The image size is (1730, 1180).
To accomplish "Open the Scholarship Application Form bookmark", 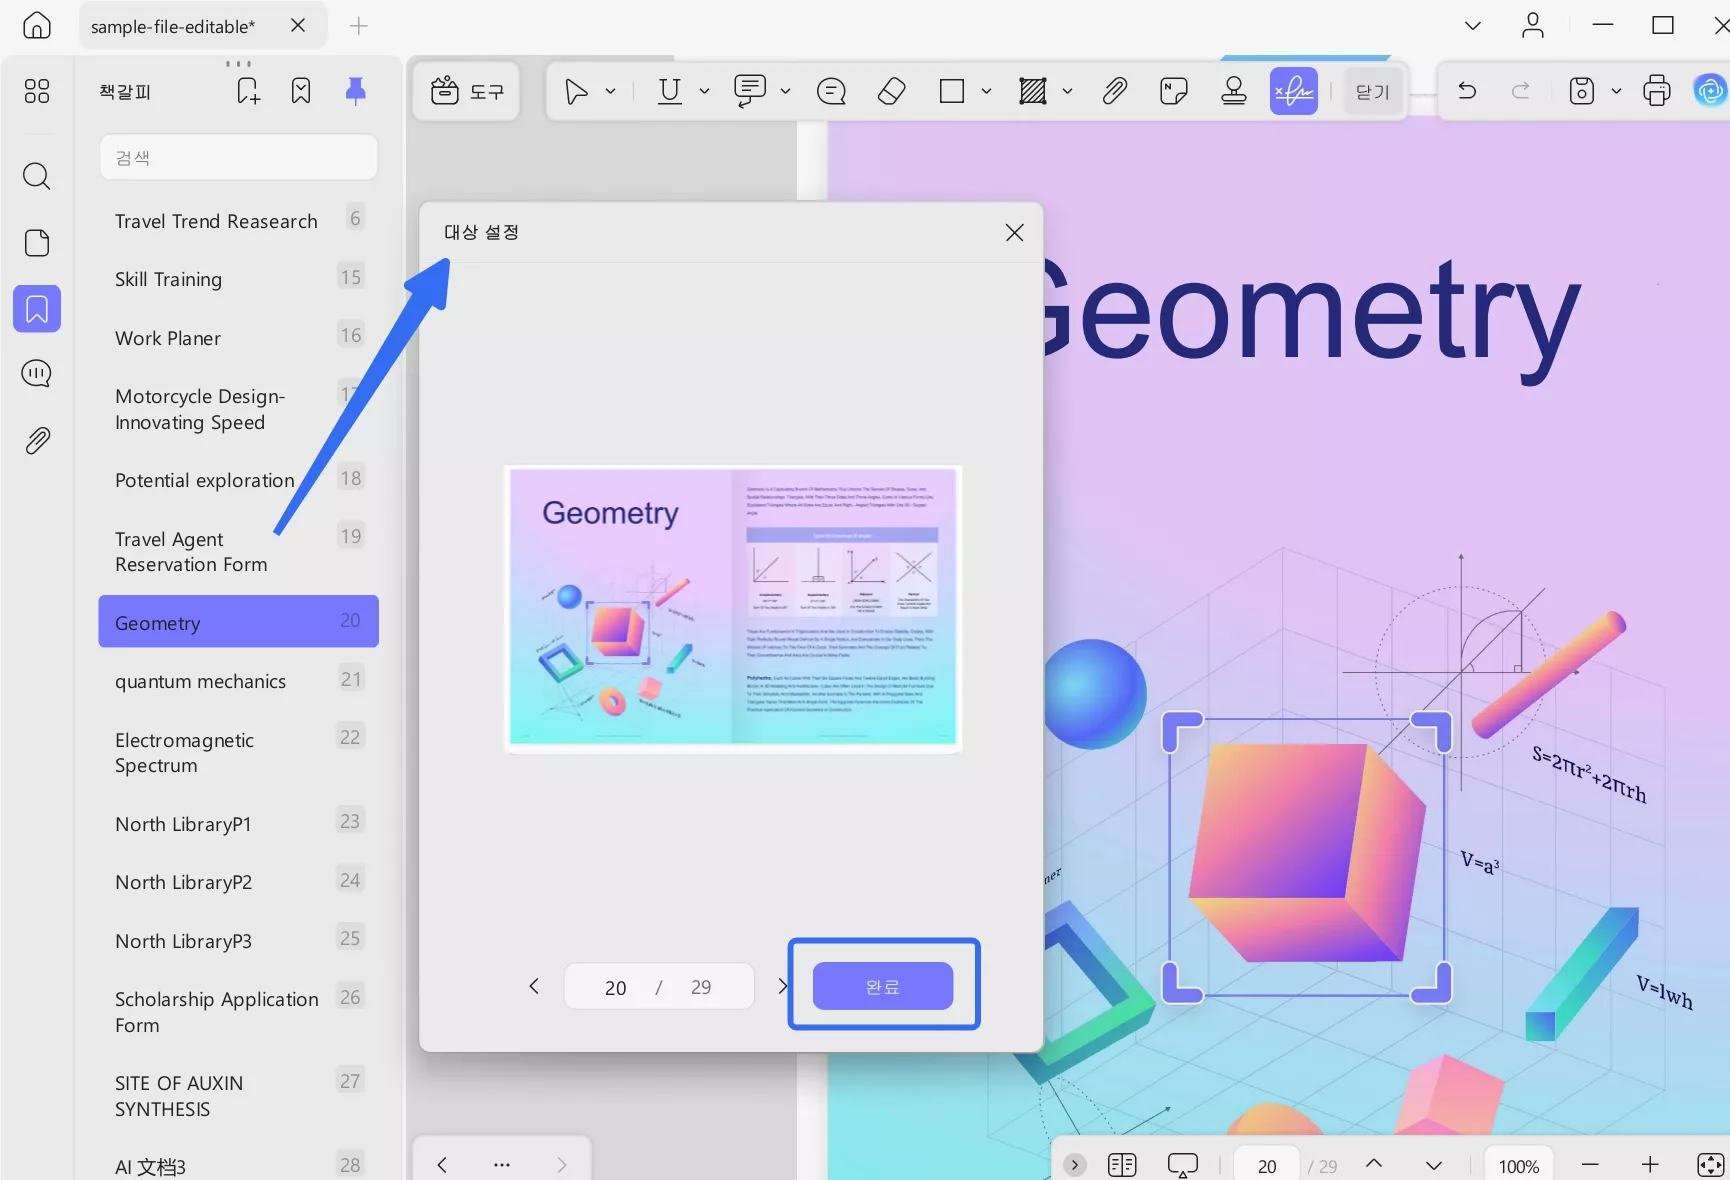I will point(238,1011).
